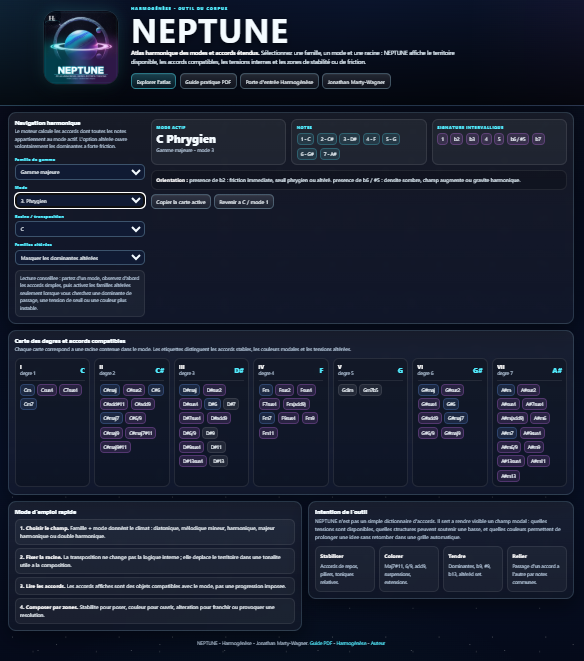Image resolution: width=584 pixels, height=661 pixels.
Task: Open the Guide pratique PDF link
Action: (208, 82)
